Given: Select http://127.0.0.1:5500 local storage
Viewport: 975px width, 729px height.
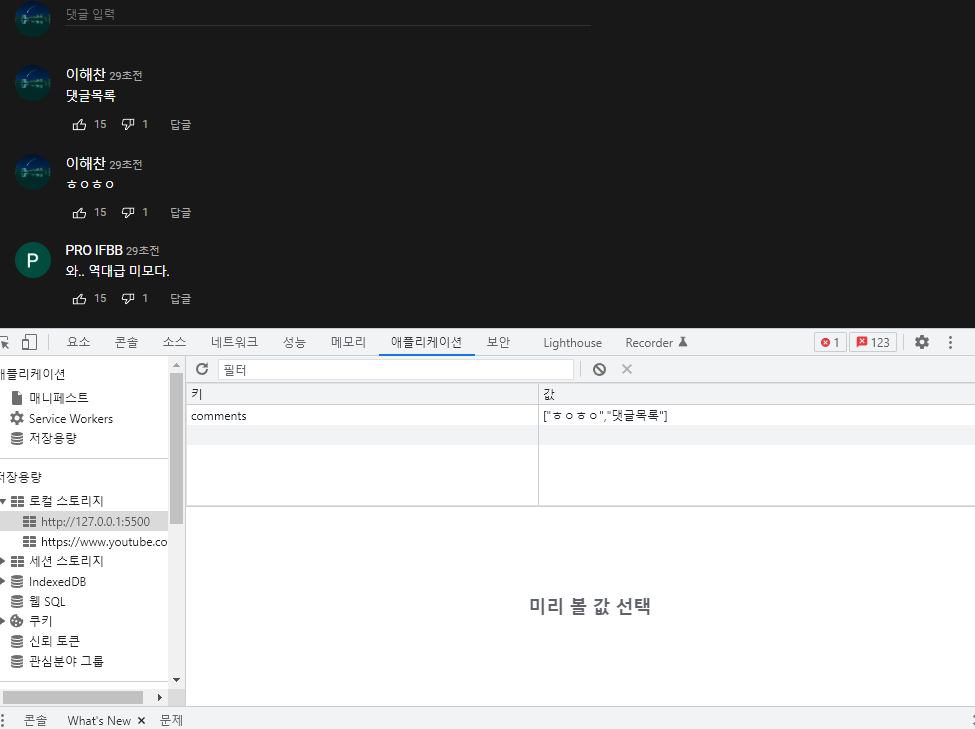Looking at the screenshot, I should (95, 521).
